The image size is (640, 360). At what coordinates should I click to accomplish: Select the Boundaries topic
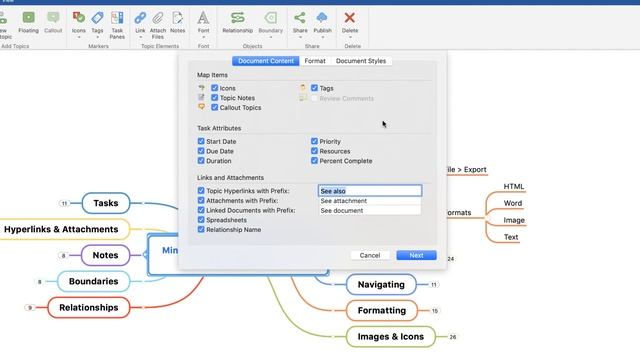point(93,281)
